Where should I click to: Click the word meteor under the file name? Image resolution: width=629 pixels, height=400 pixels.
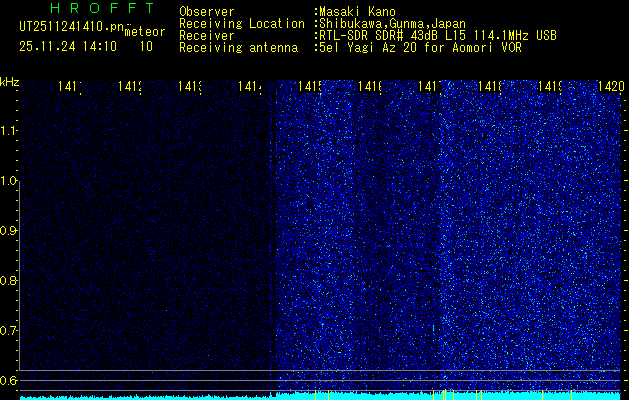pos(145,32)
